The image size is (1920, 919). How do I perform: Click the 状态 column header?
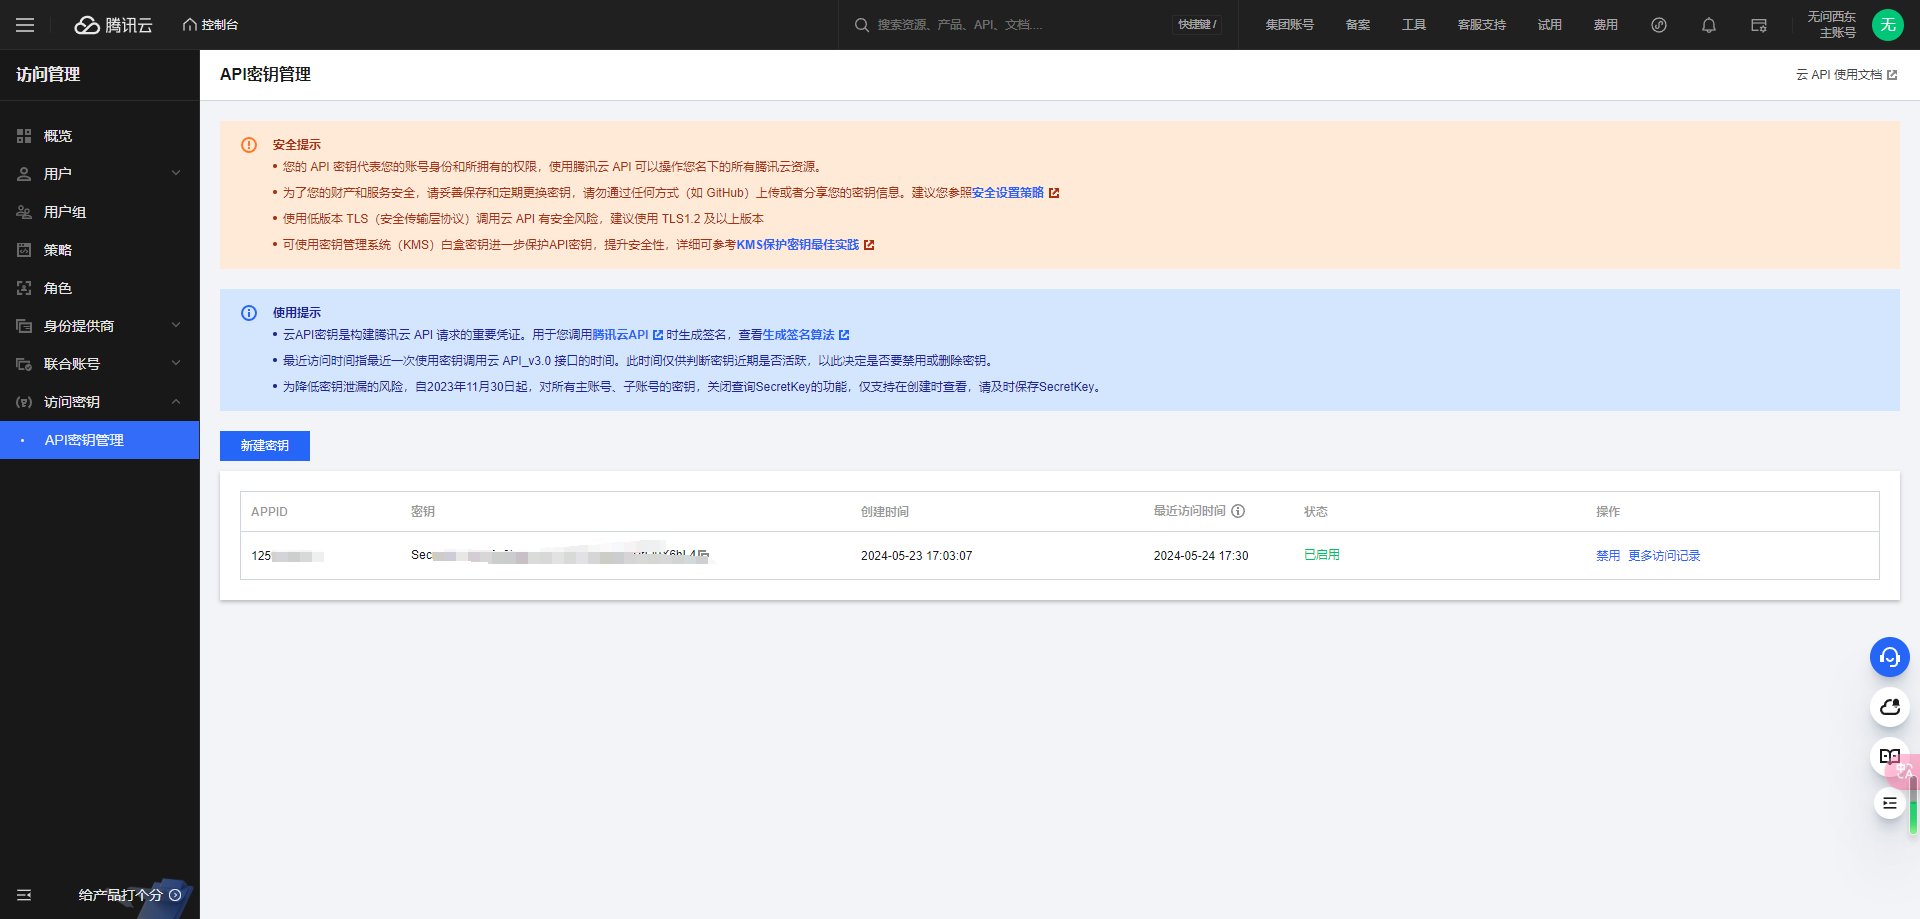1316,512
